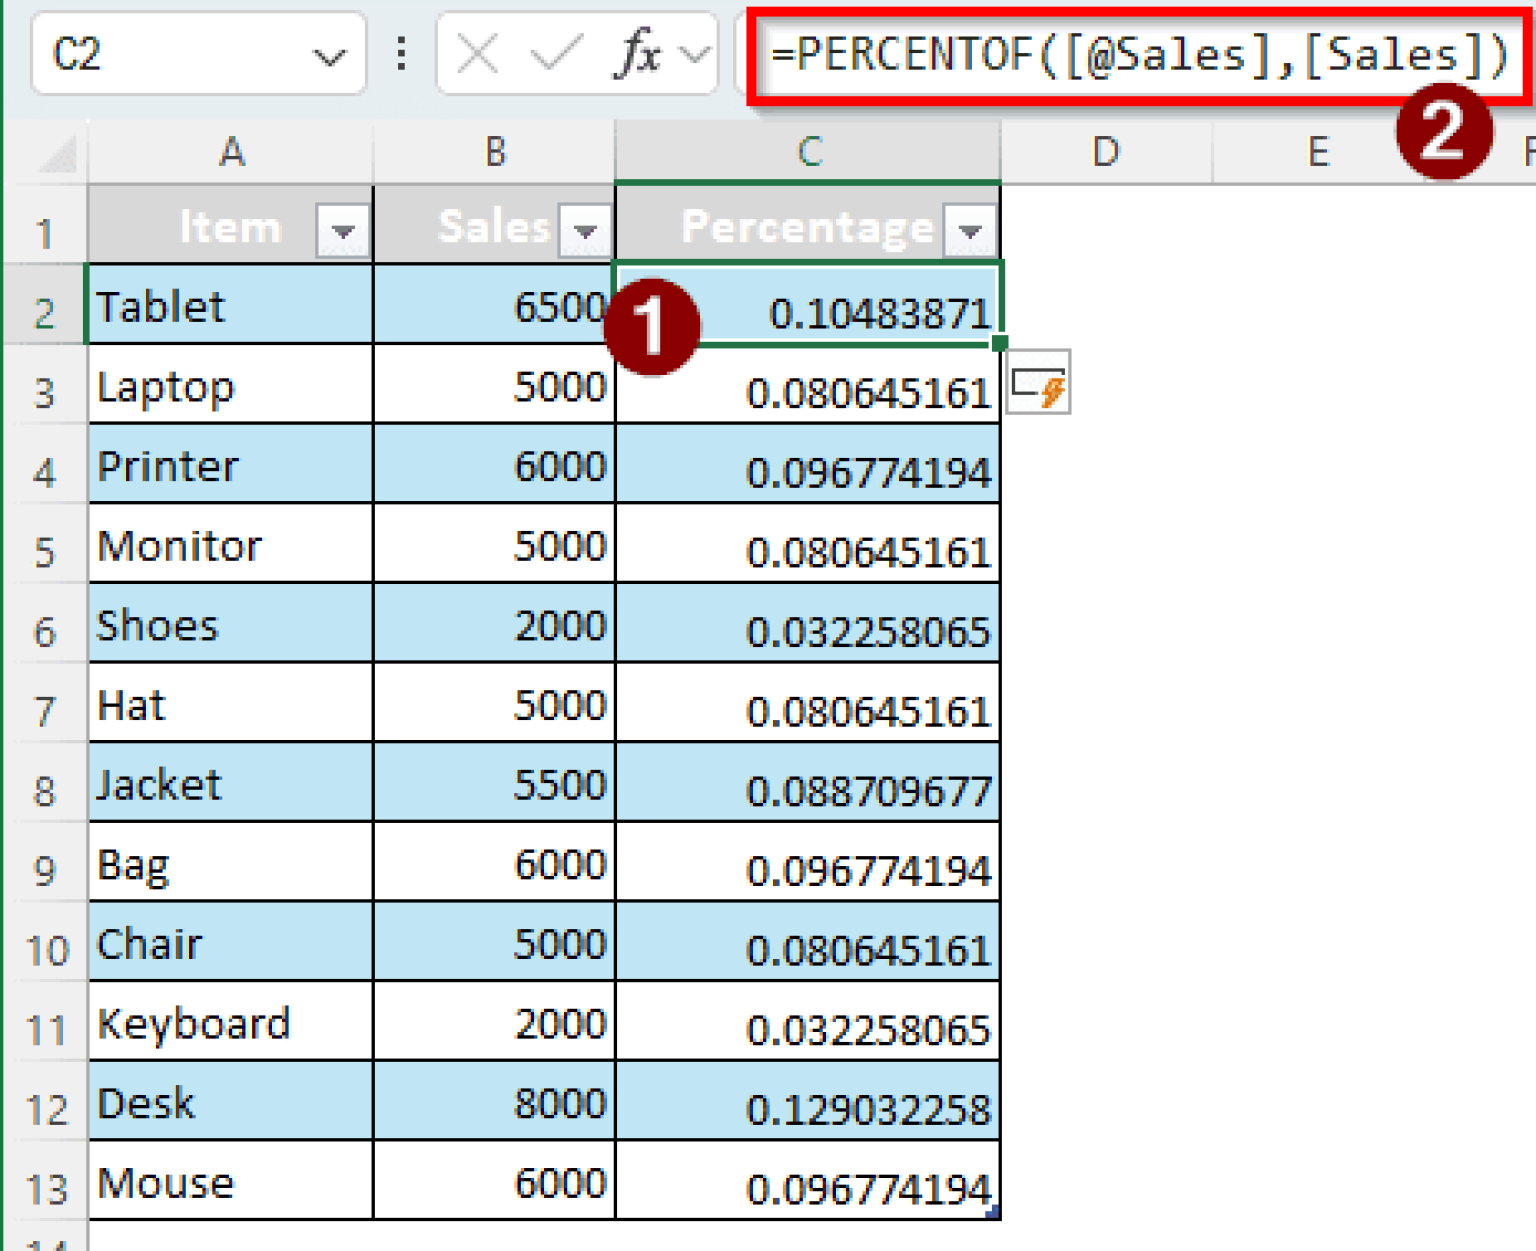
Task: Open the Sales column filter dropdown
Action: point(586,228)
